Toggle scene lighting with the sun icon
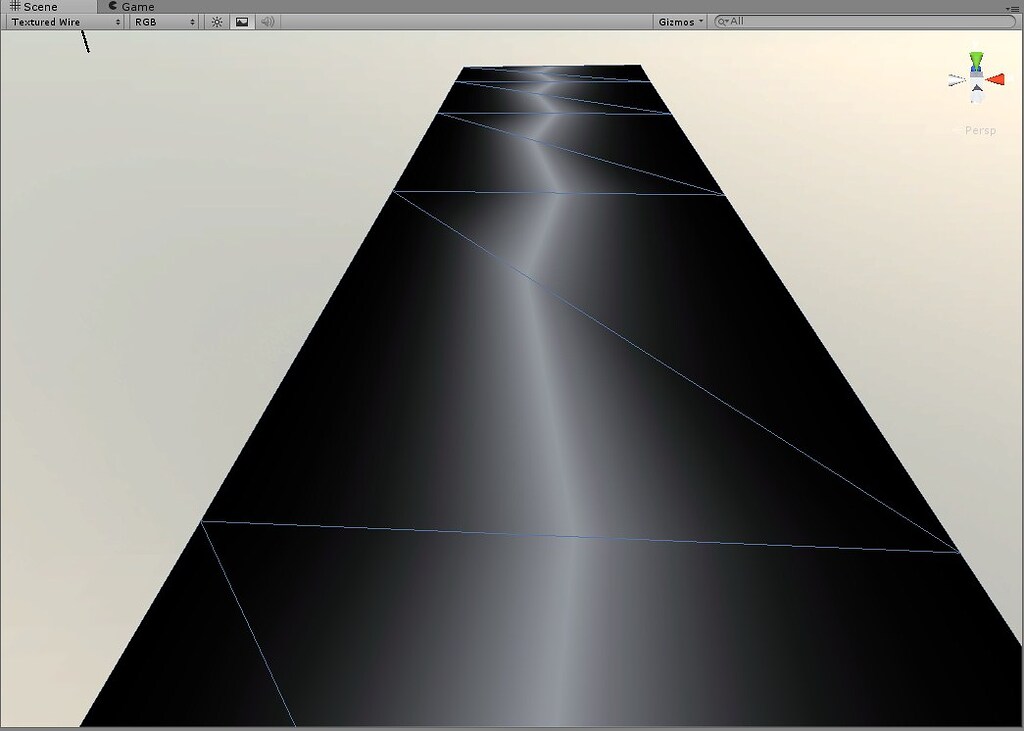 [217, 21]
